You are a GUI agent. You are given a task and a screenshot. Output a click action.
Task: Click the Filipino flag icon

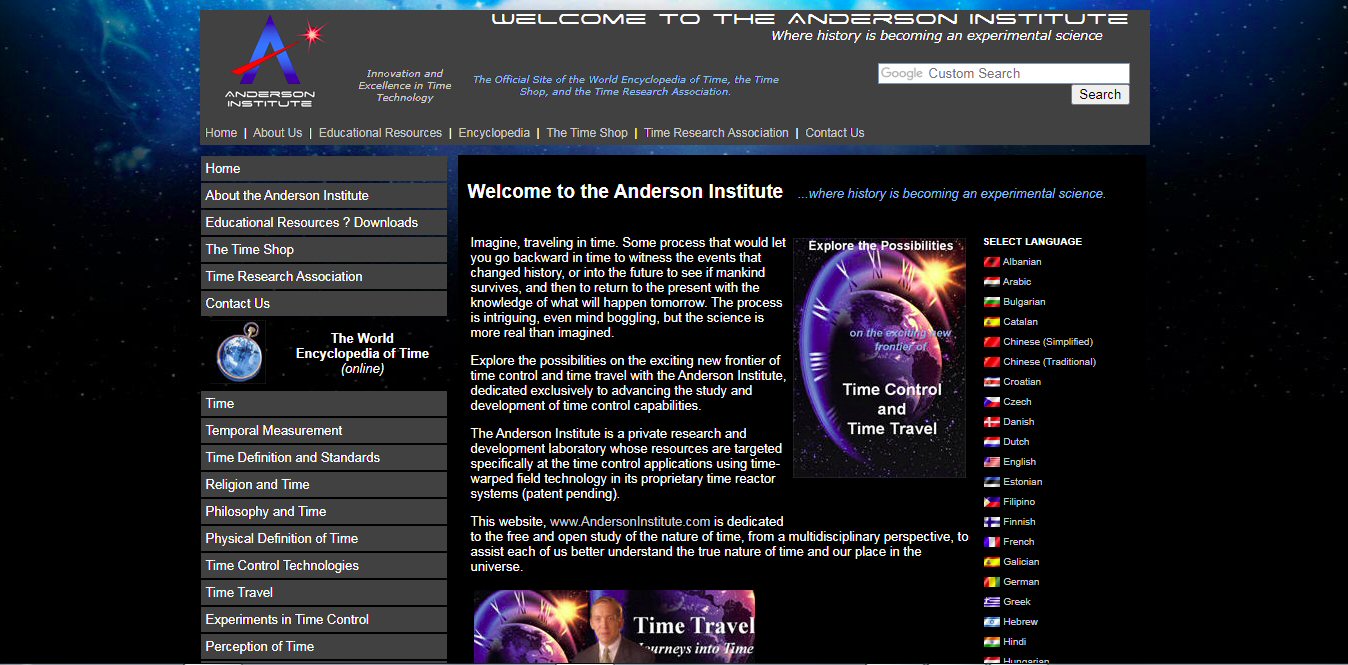coord(992,502)
